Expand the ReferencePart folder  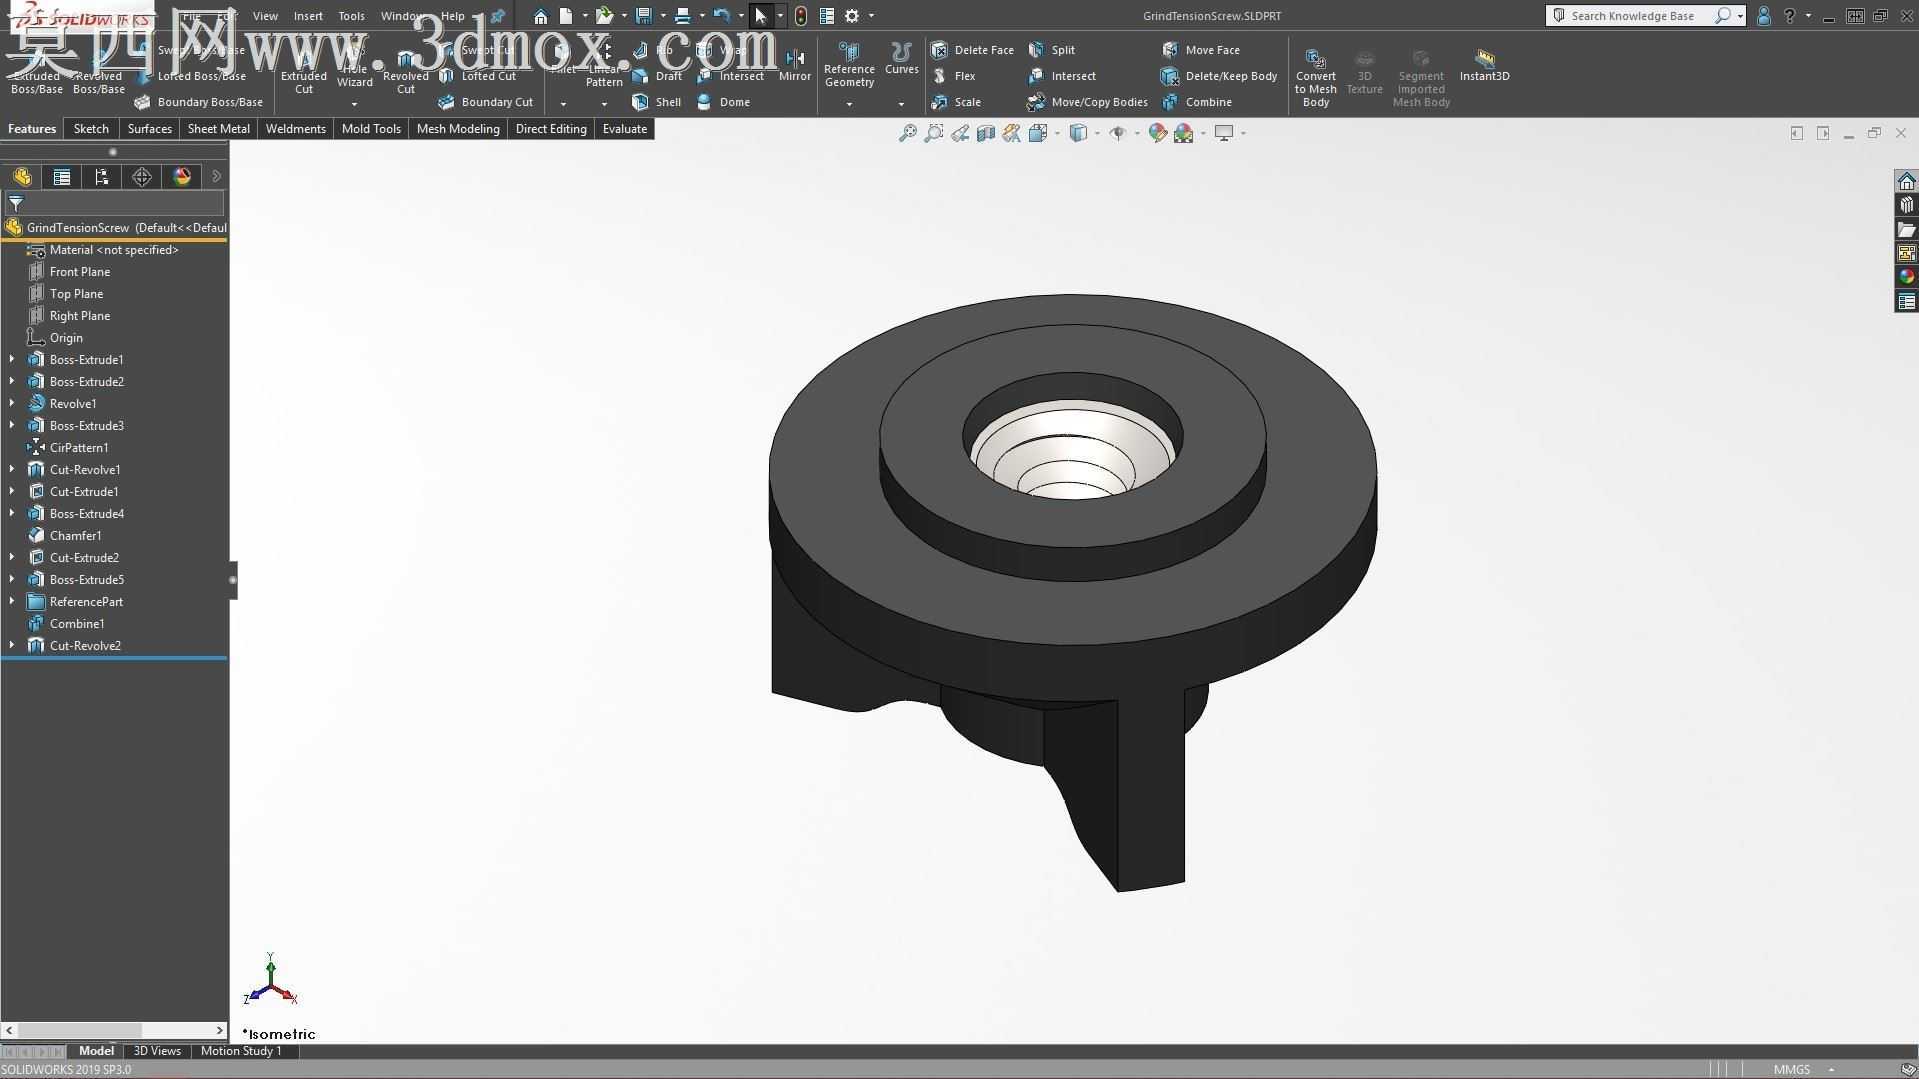(x=12, y=601)
